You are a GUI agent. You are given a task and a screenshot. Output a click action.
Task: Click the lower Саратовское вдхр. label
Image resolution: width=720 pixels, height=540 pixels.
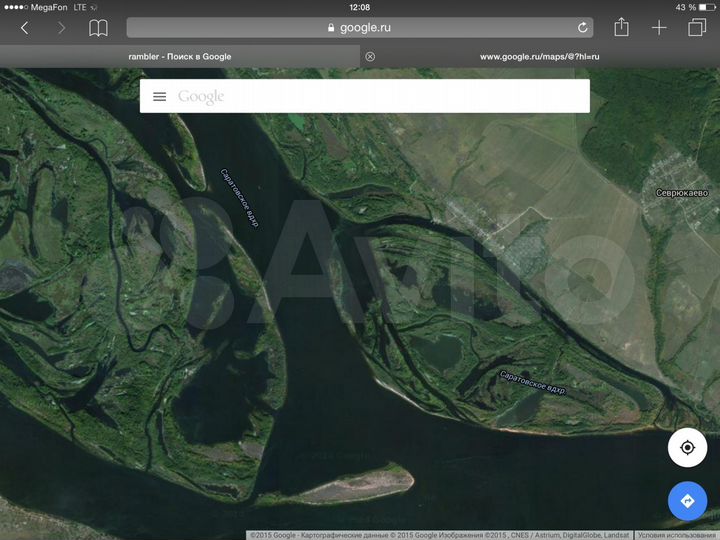coord(533,382)
